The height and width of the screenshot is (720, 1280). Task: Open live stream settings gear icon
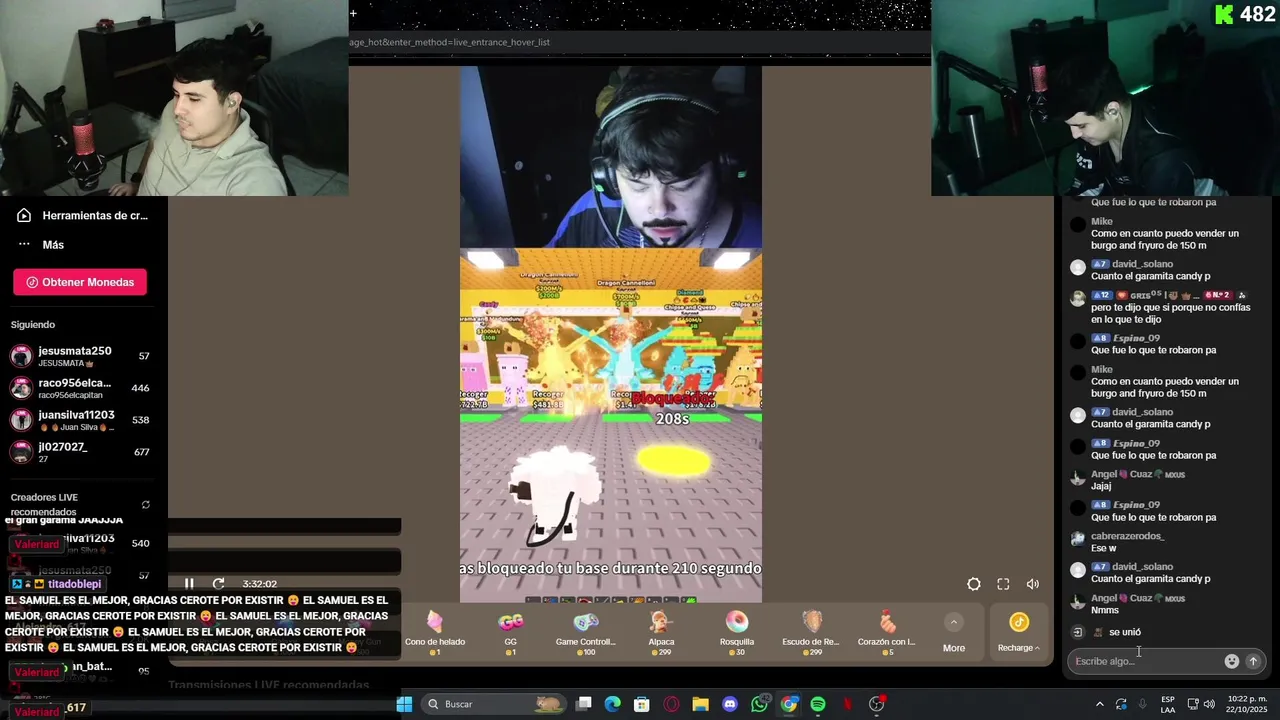click(x=974, y=585)
